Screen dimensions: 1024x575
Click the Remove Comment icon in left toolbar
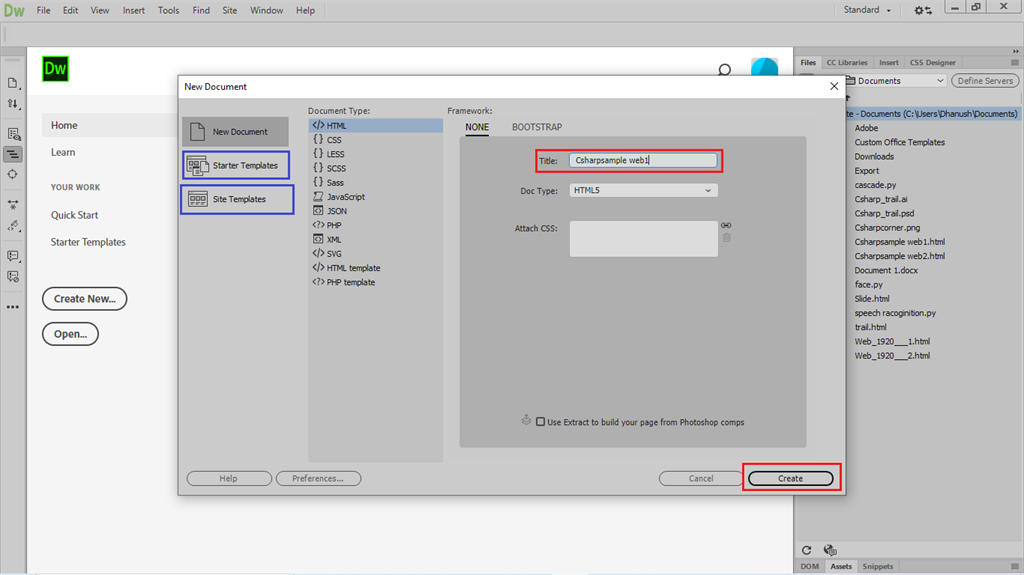click(12, 276)
